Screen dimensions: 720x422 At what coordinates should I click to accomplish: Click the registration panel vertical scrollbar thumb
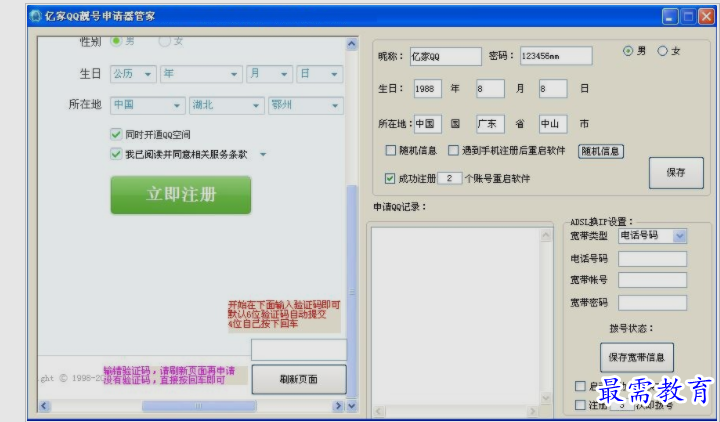(x=352, y=292)
